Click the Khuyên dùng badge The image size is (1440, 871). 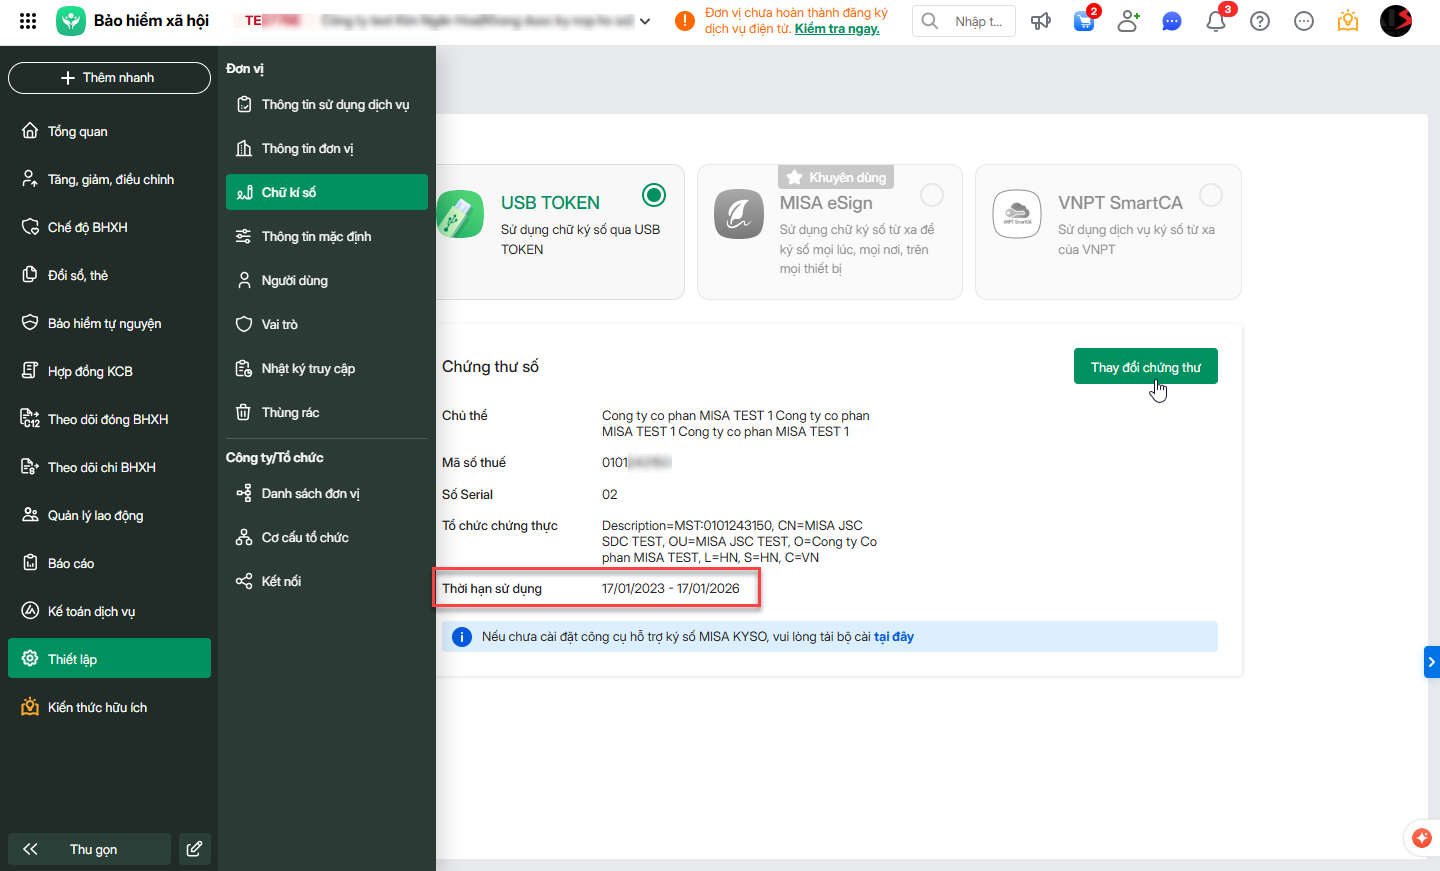pyautogui.click(x=836, y=177)
